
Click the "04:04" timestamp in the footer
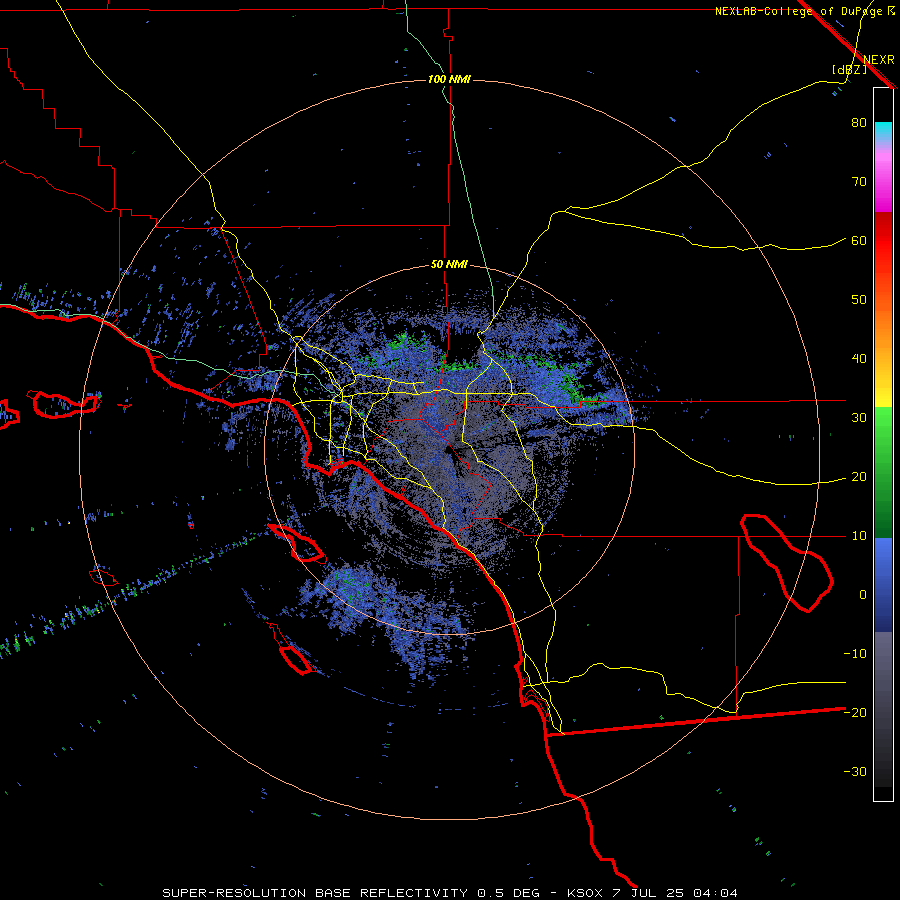point(715,893)
